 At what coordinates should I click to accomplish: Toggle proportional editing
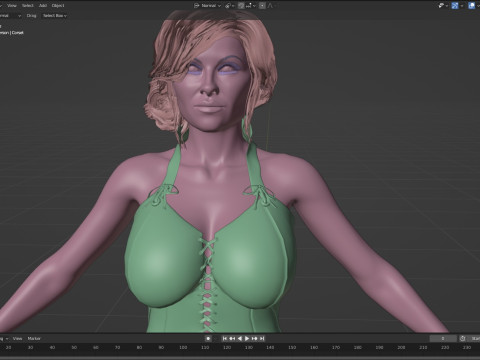tap(262, 6)
